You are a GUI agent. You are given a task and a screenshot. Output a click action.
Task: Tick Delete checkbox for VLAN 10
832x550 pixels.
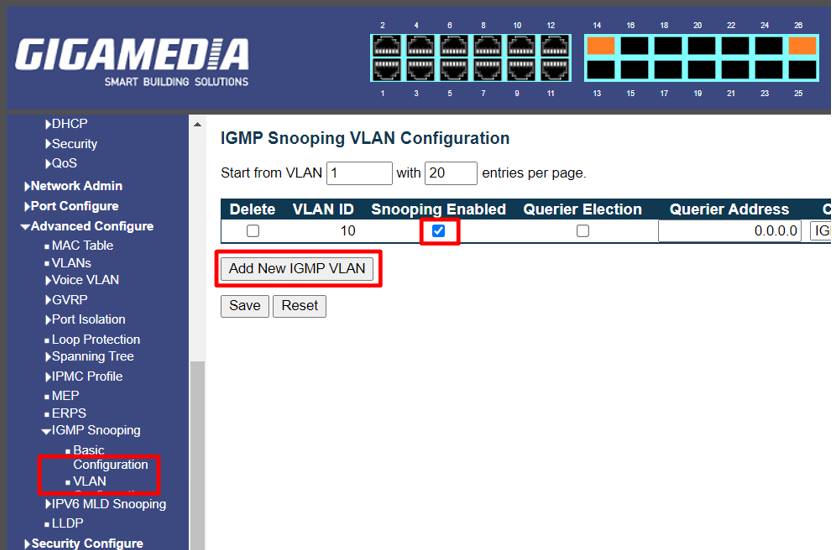tap(253, 231)
